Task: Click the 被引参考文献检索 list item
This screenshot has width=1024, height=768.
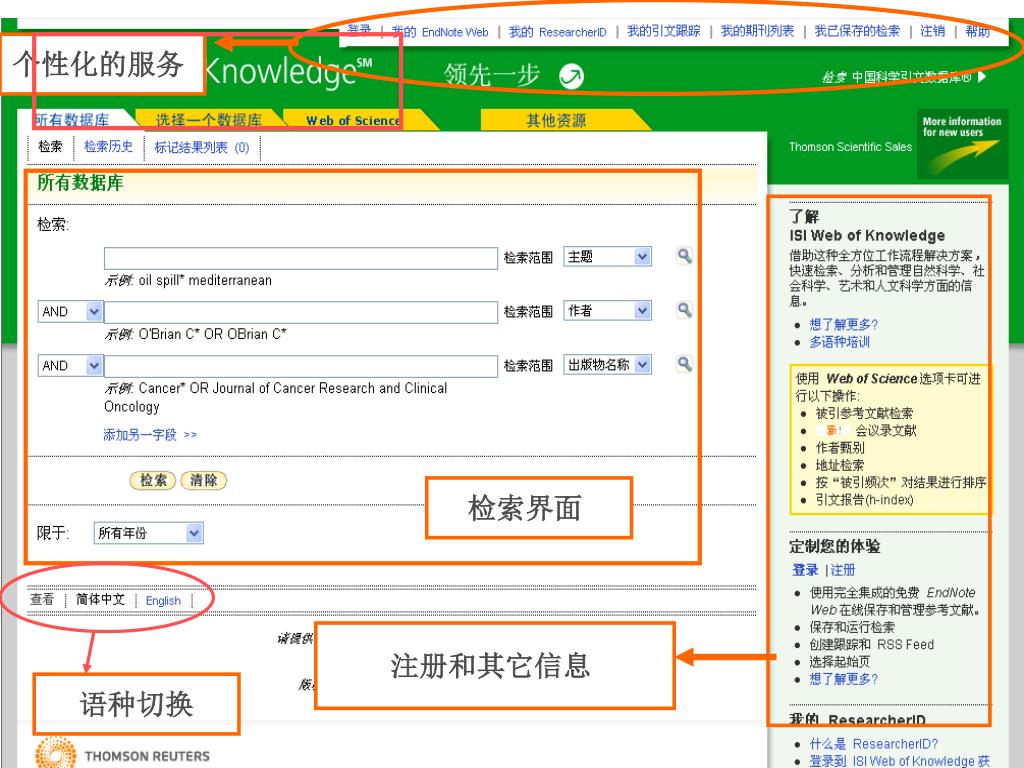Action: click(x=864, y=413)
